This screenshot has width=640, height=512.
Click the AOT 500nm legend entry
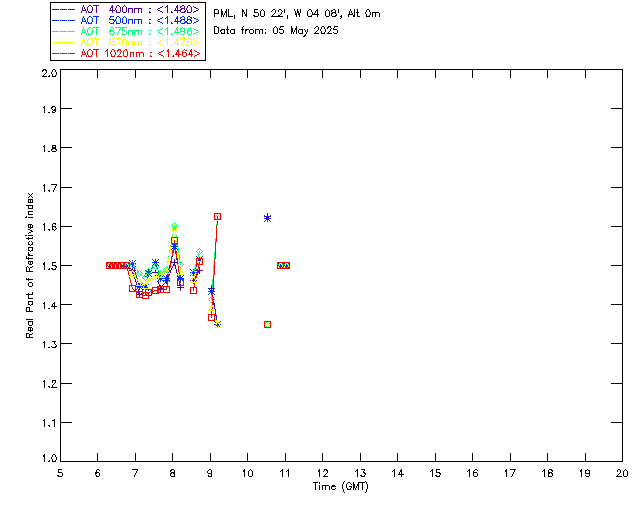126,20
